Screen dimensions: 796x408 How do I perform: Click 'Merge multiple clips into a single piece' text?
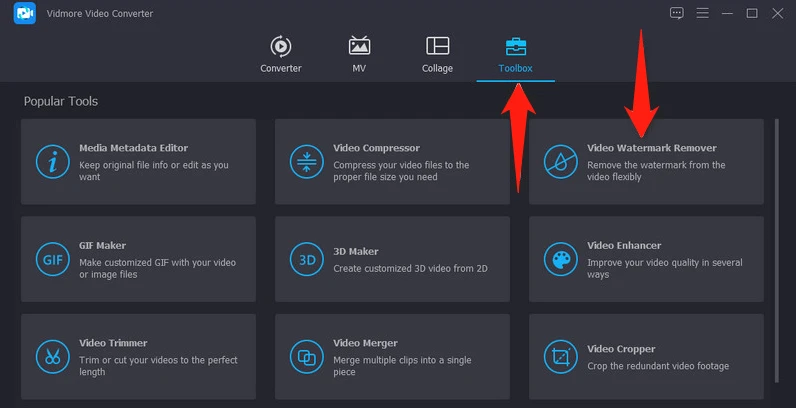coord(402,366)
